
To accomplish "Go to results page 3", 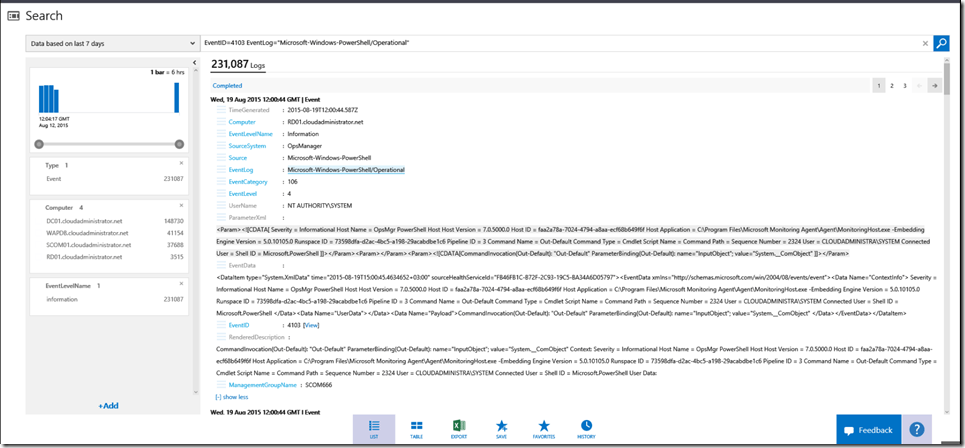I will tap(905, 86).
